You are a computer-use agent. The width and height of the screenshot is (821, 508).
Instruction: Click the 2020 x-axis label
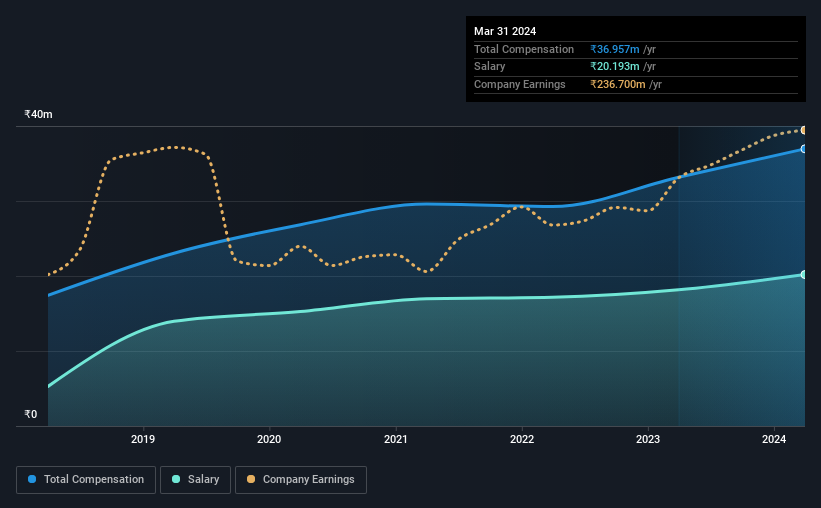pos(269,439)
